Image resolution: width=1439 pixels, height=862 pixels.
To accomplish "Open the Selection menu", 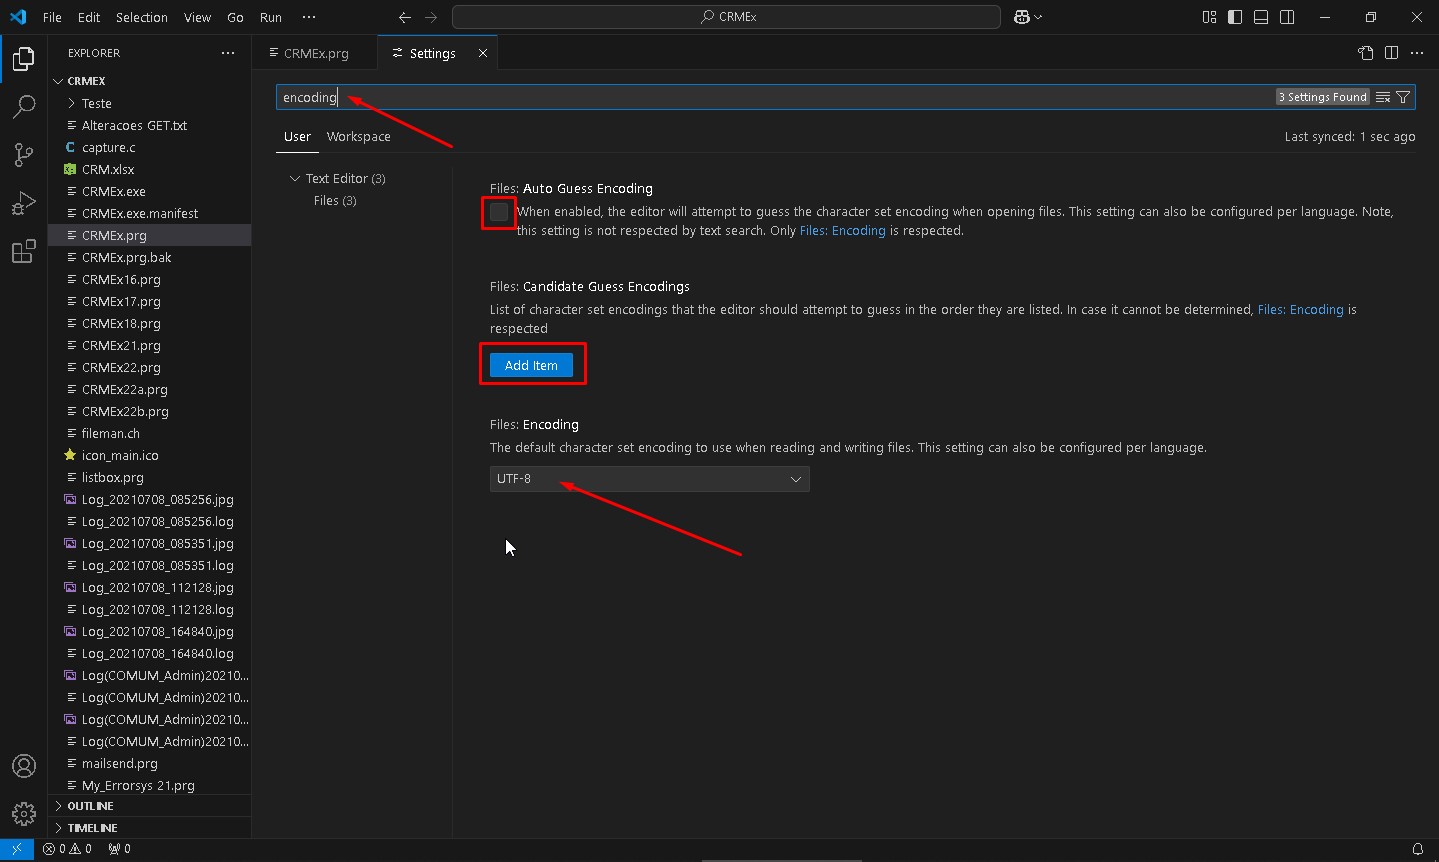I will [141, 17].
